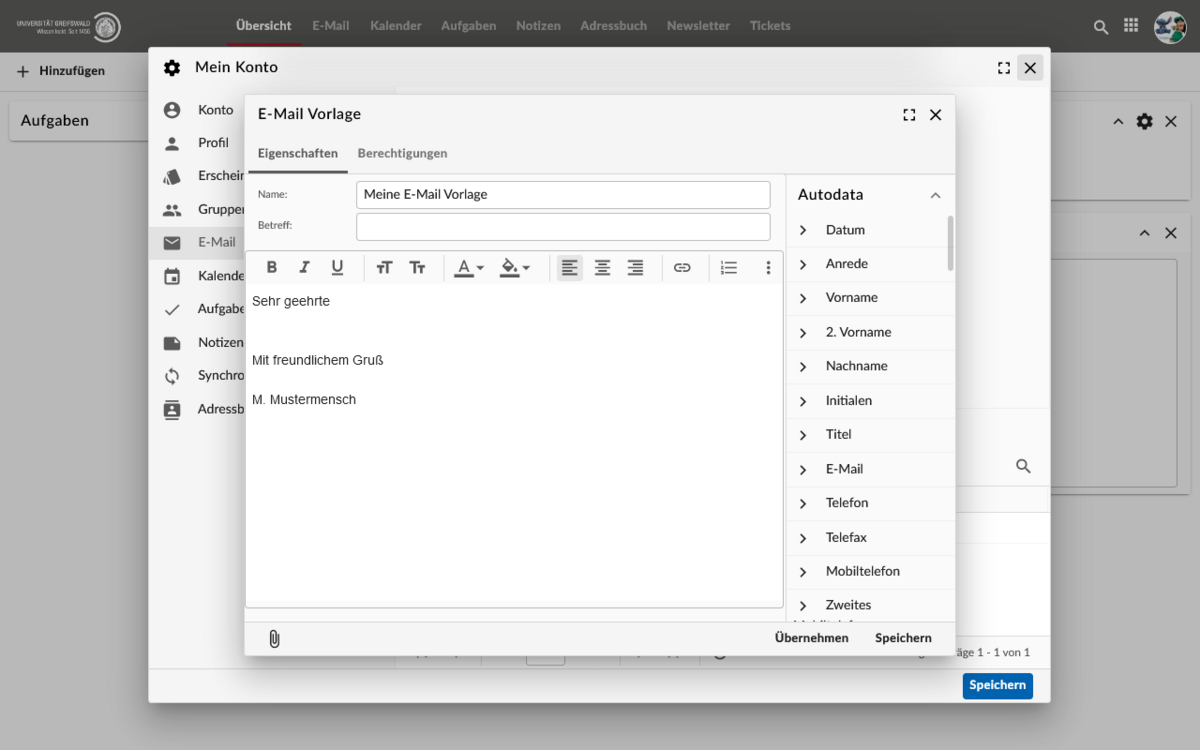
Task: Click the Übernehmen button
Action: (811, 638)
